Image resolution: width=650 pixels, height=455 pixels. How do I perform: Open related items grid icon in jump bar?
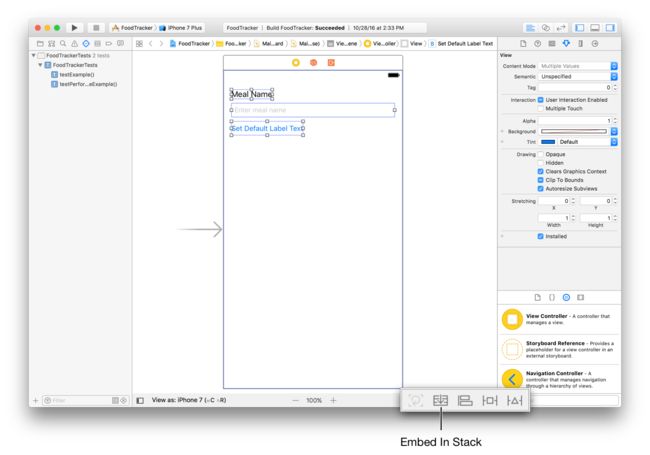139,44
